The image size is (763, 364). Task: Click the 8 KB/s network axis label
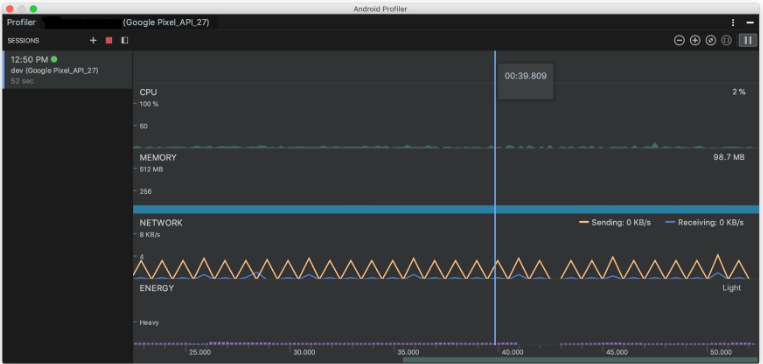coord(150,235)
